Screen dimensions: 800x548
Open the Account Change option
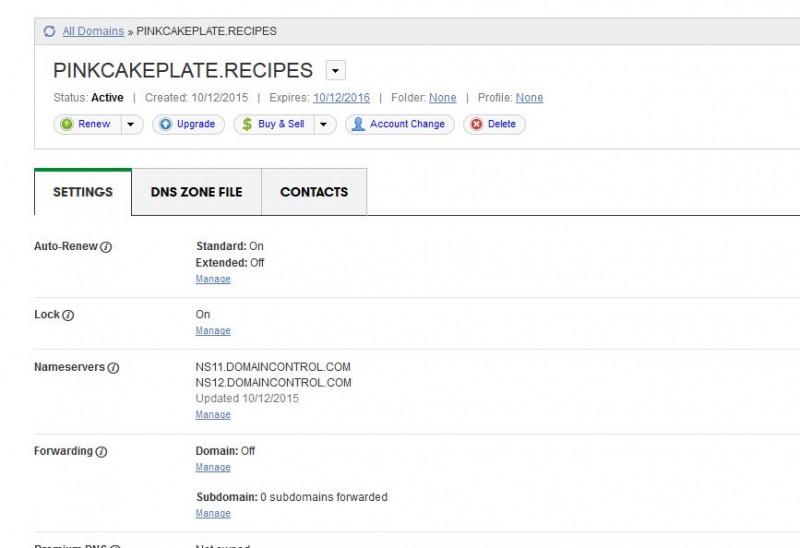point(400,124)
